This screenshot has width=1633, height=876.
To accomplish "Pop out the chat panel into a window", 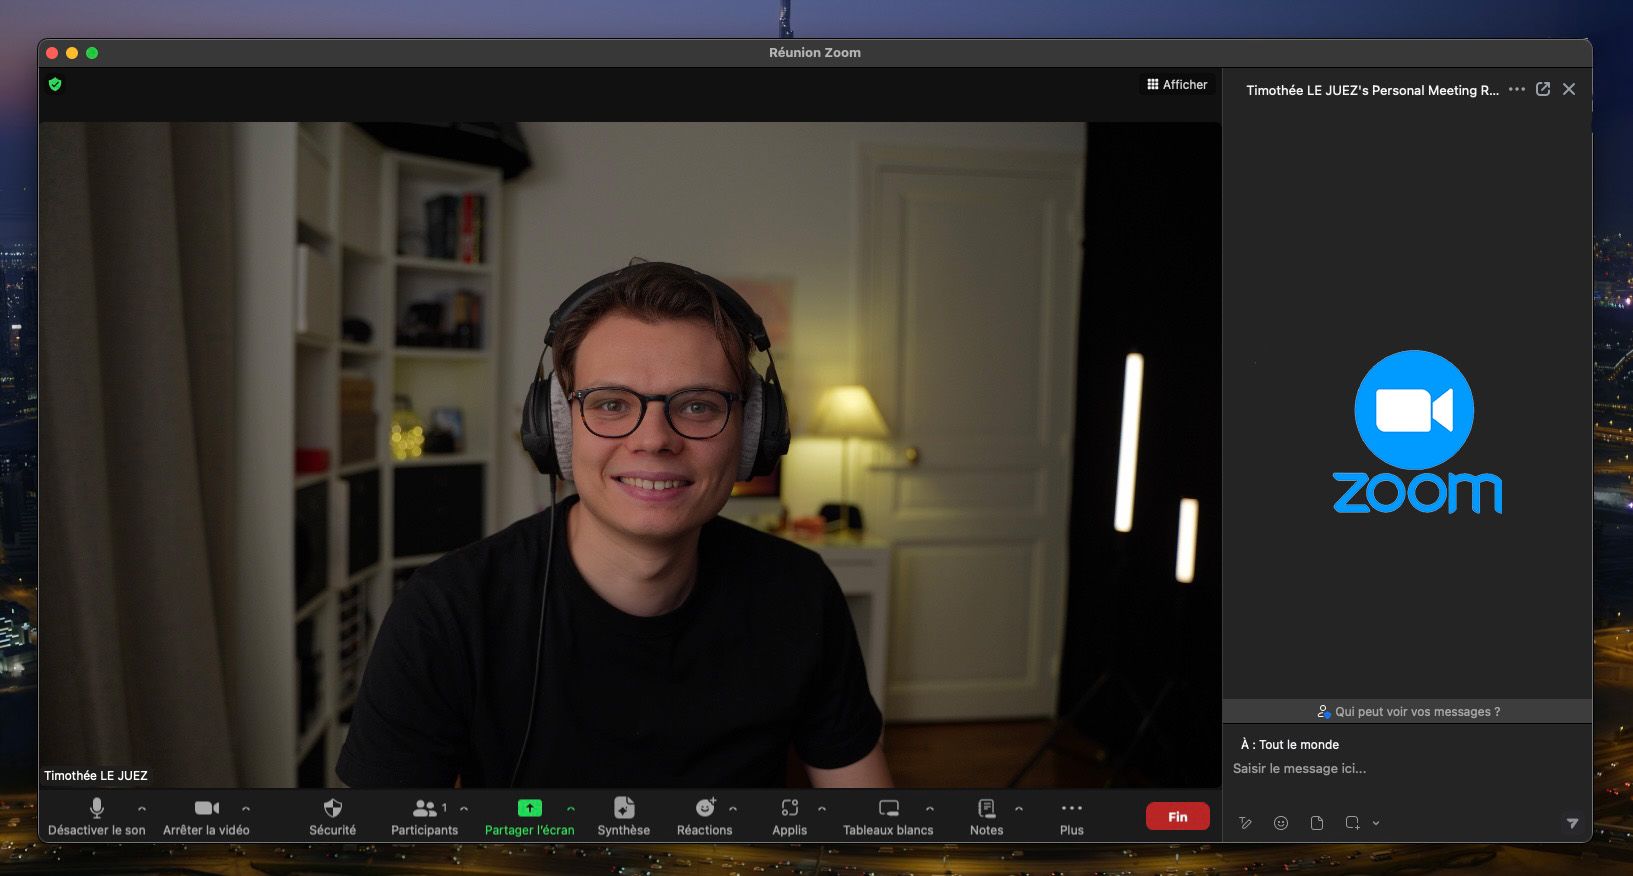I will tap(1543, 89).
